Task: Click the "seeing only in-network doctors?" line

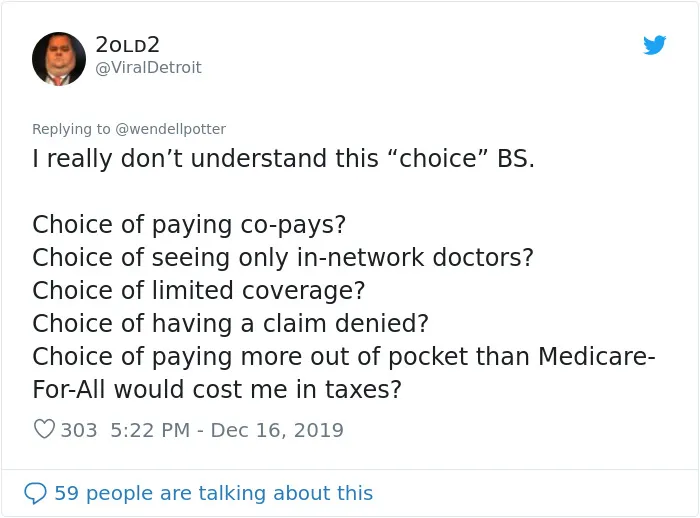Action: tap(283, 257)
